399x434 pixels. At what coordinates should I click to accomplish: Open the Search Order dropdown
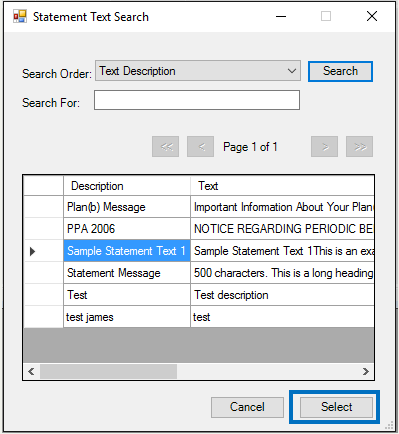198,71
